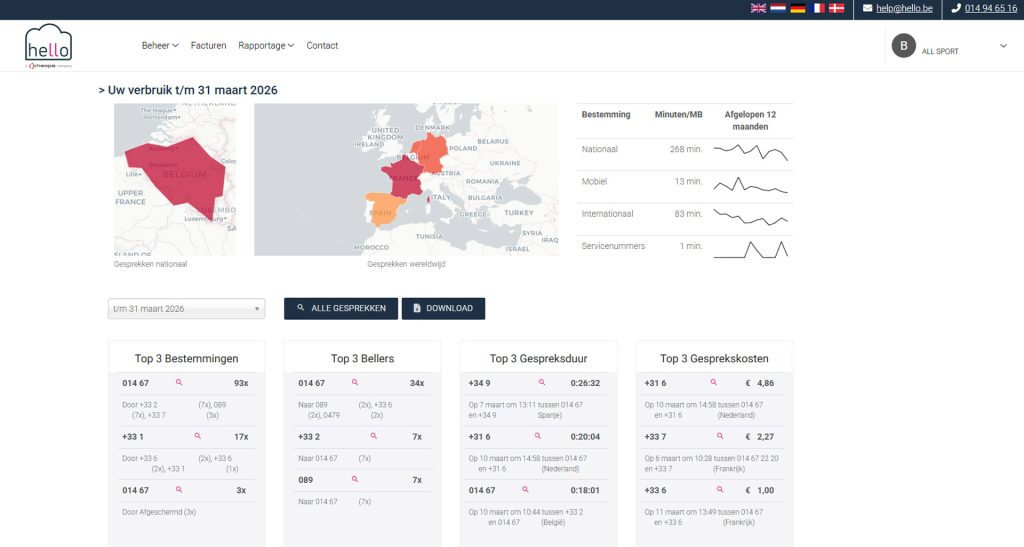The image size is (1024, 547).
Task: Open the Contact page
Action: click(x=322, y=46)
